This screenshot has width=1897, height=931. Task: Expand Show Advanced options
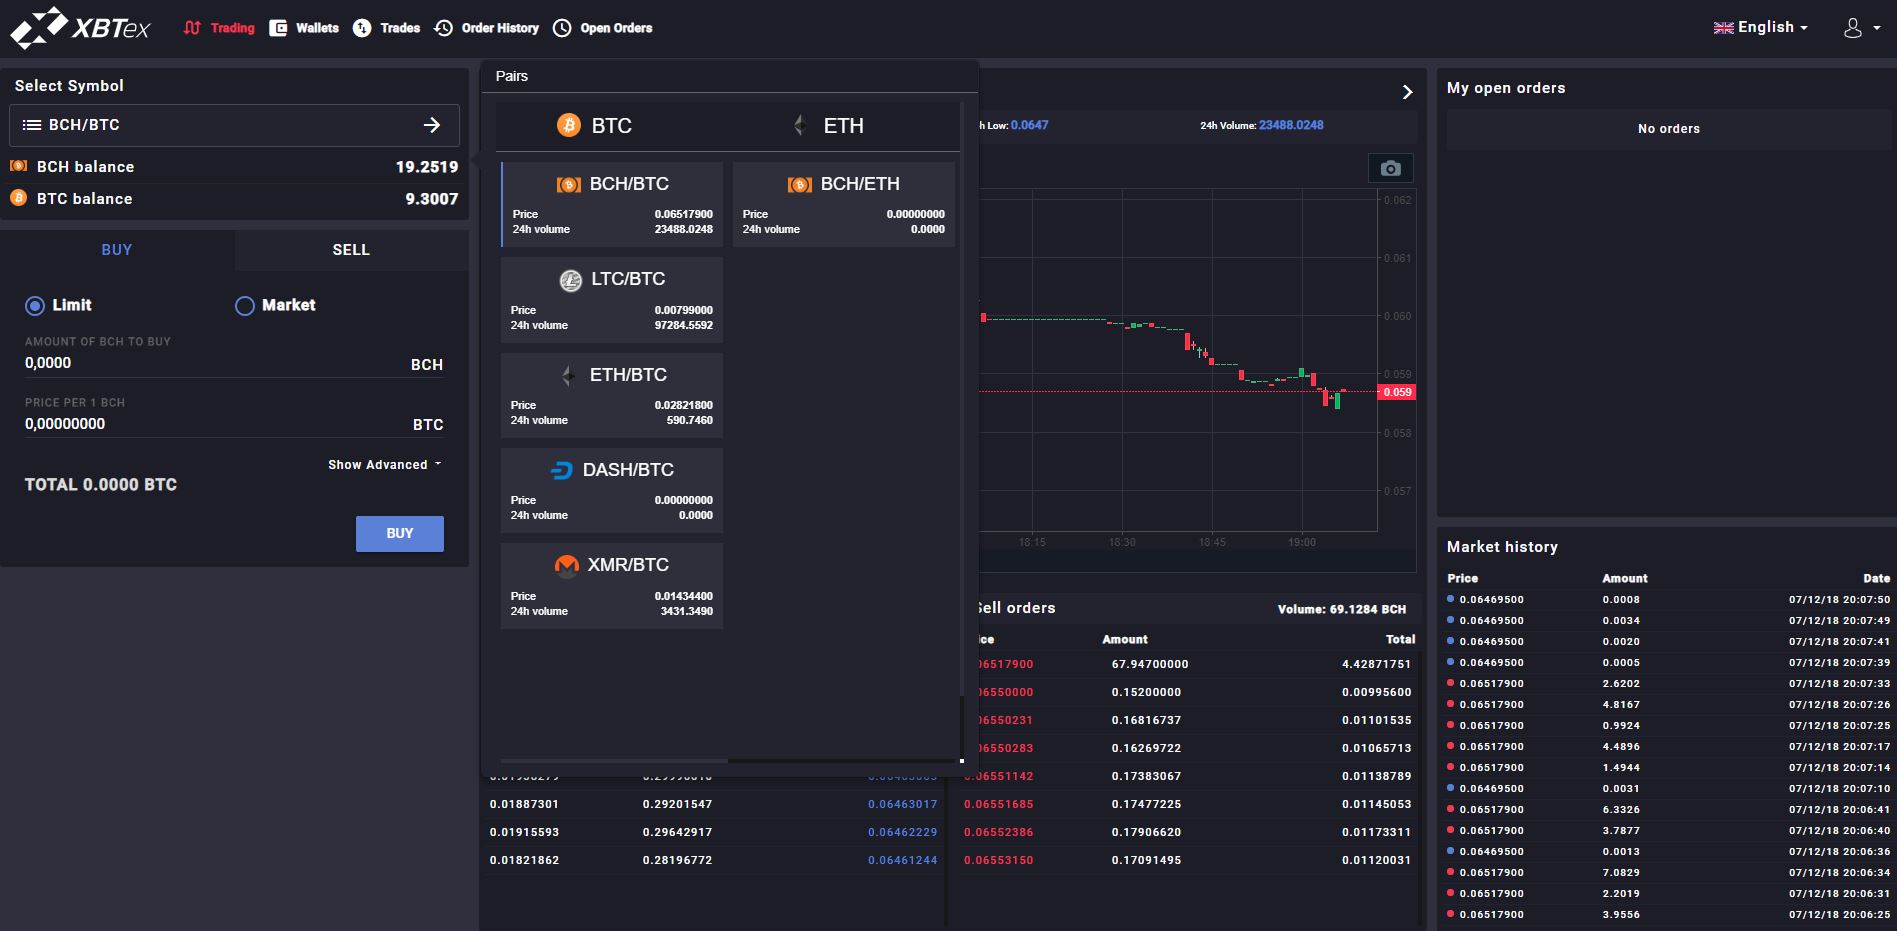click(x=384, y=465)
